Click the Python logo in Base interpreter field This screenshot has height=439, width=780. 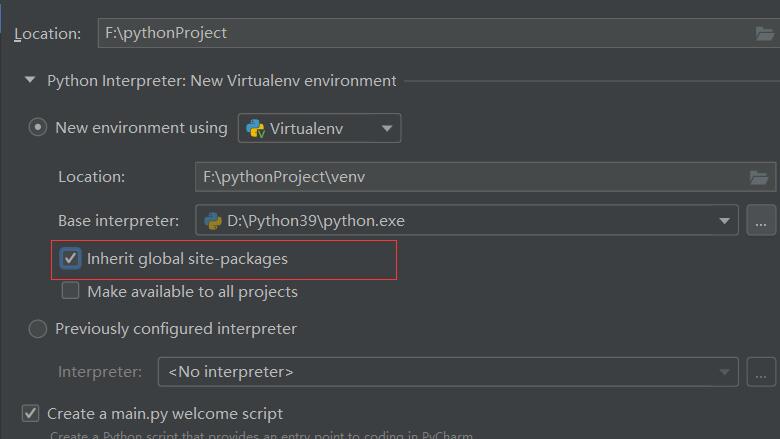[213, 220]
